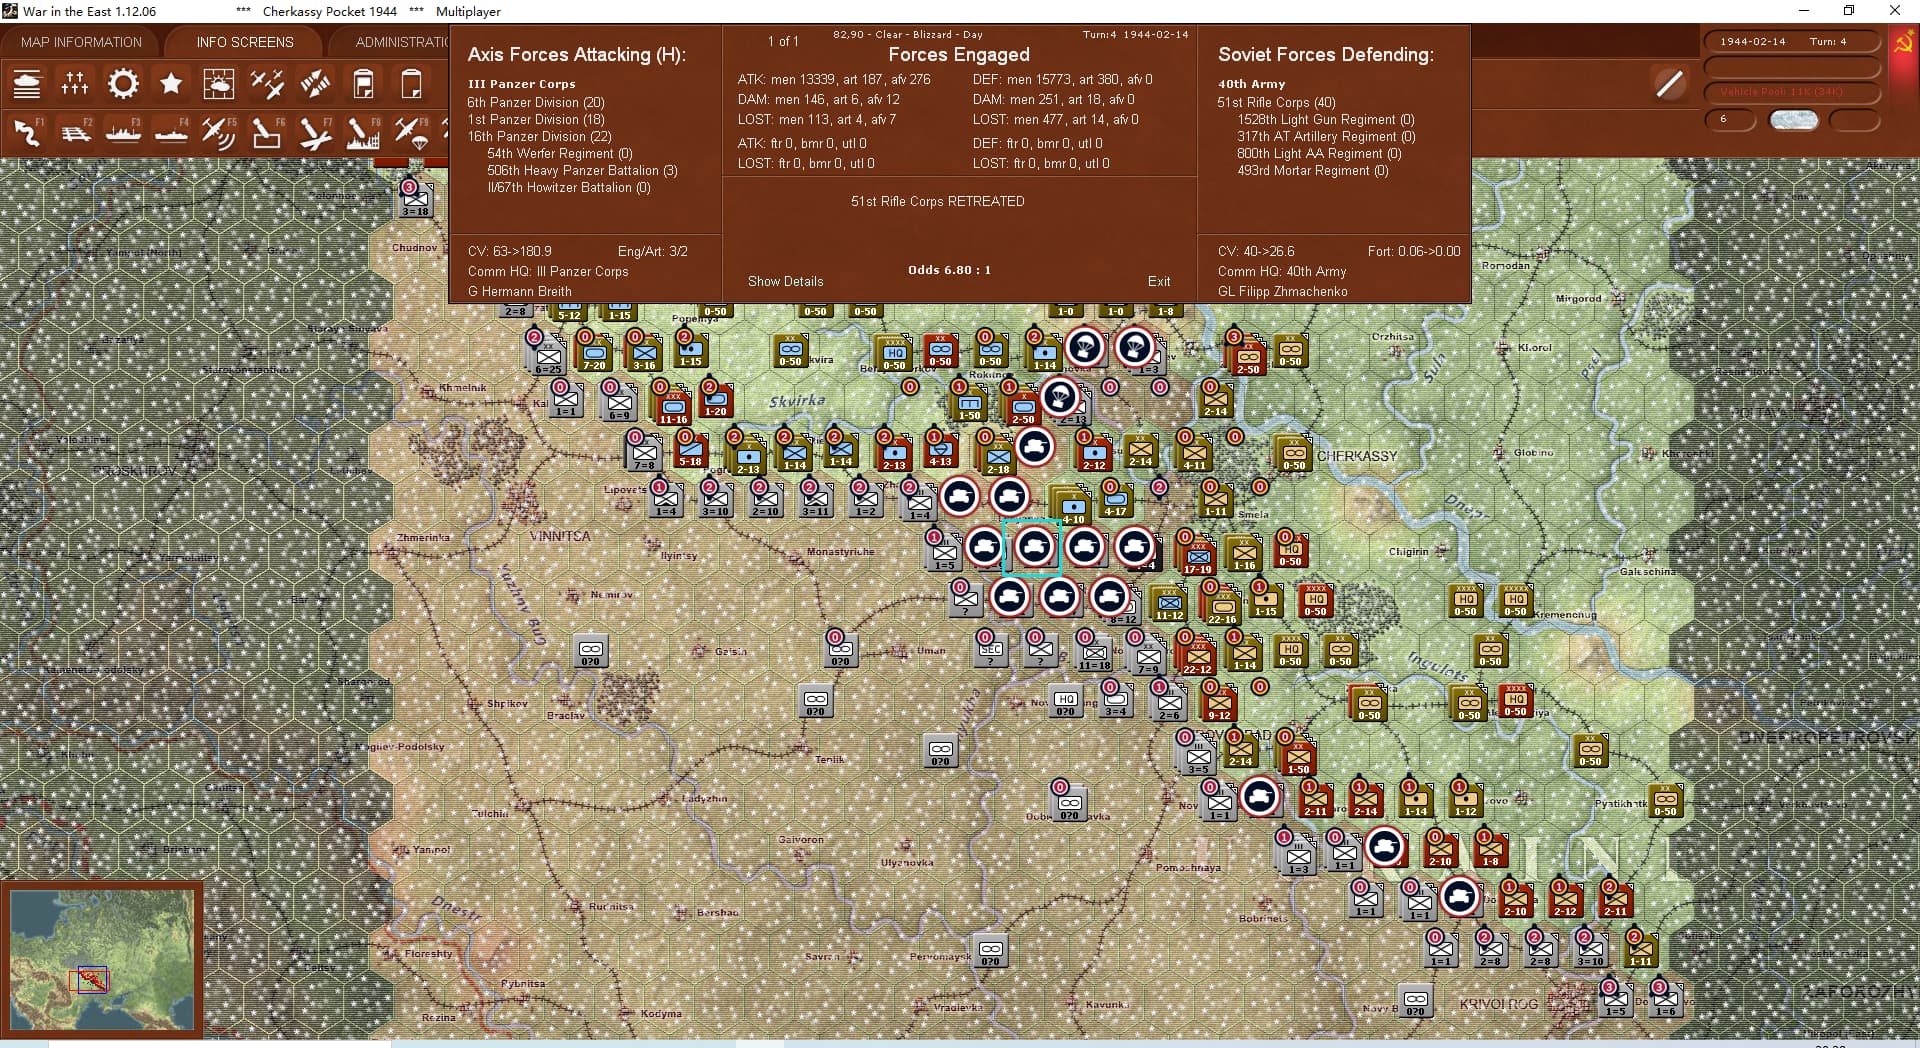Select F6 bomb unit mode icon
This screenshot has width=1920, height=1048.
267,132
